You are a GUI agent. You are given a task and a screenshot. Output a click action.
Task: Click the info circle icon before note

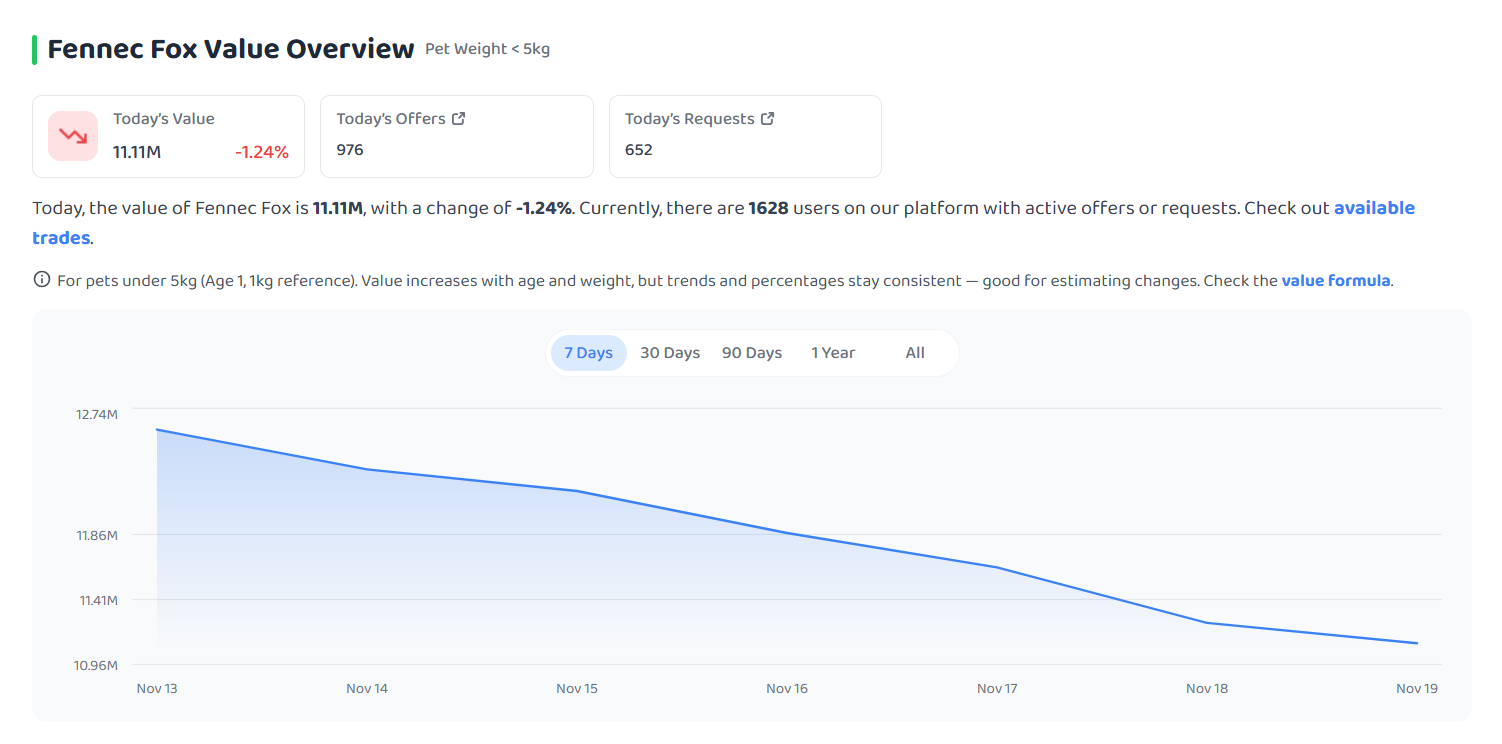pyautogui.click(x=42, y=280)
